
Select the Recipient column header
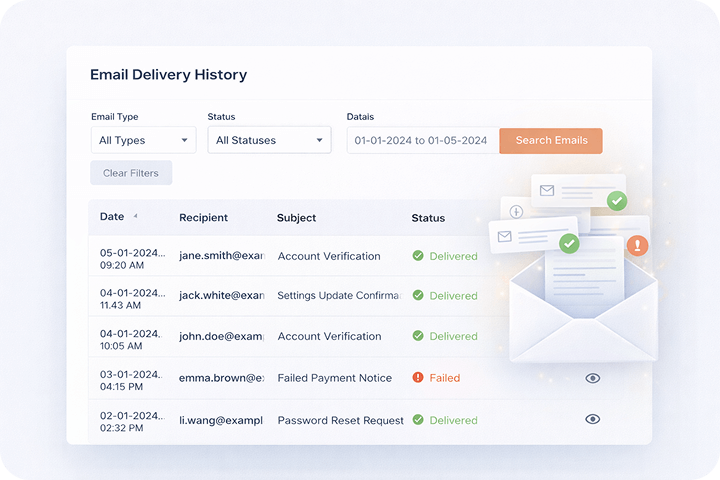click(203, 217)
